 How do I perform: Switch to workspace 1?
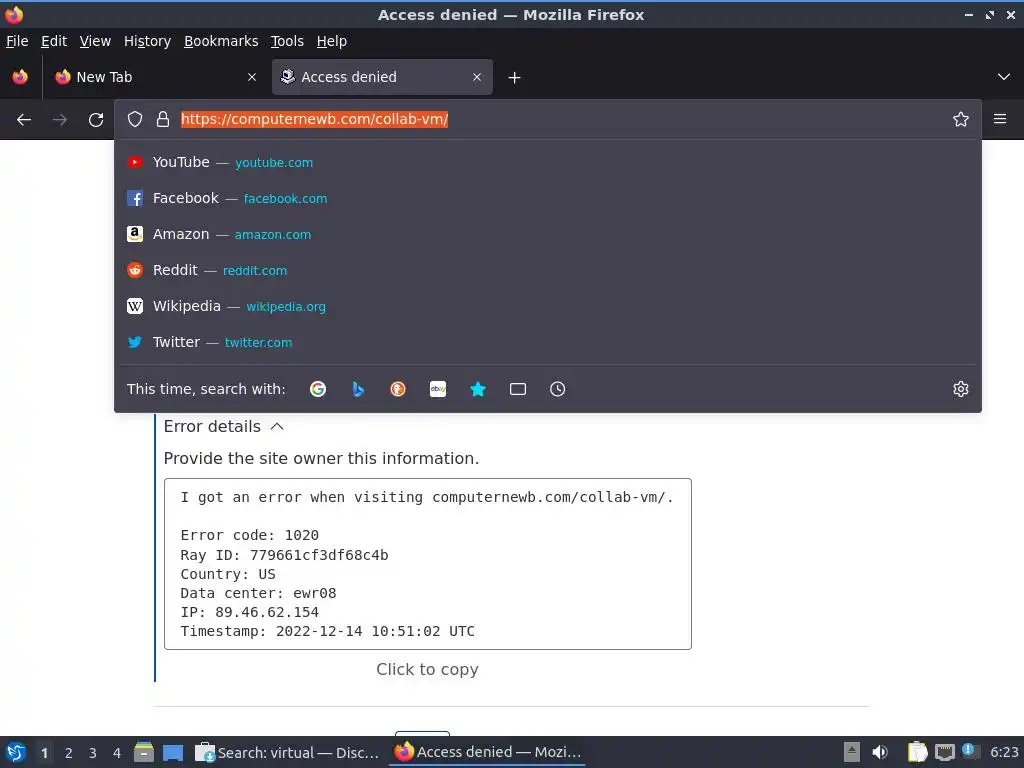coord(44,753)
